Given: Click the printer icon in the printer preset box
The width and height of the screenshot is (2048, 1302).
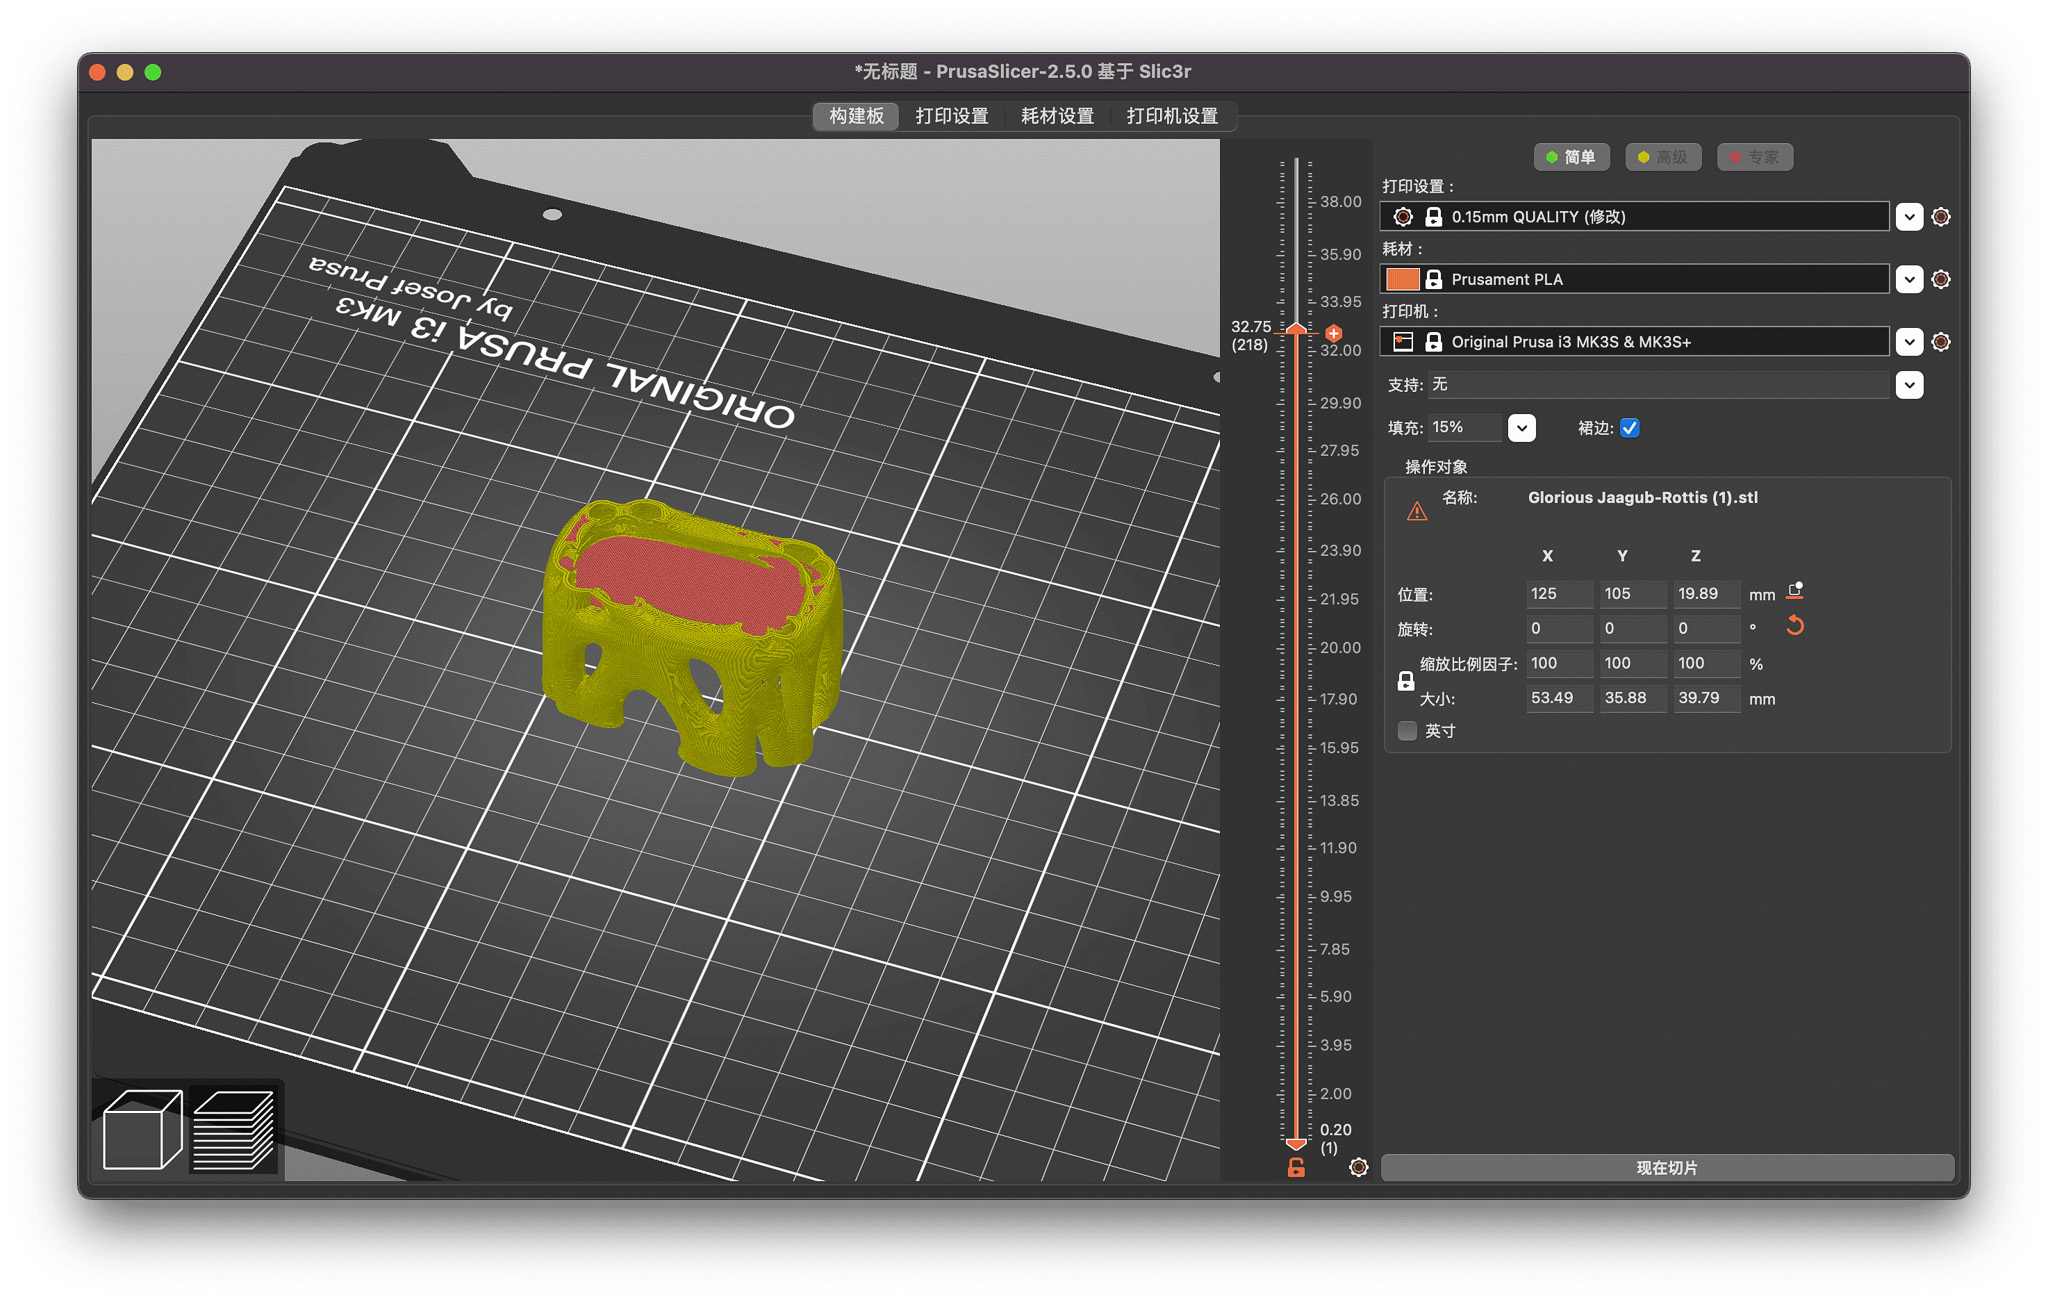Looking at the screenshot, I should 1403,342.
